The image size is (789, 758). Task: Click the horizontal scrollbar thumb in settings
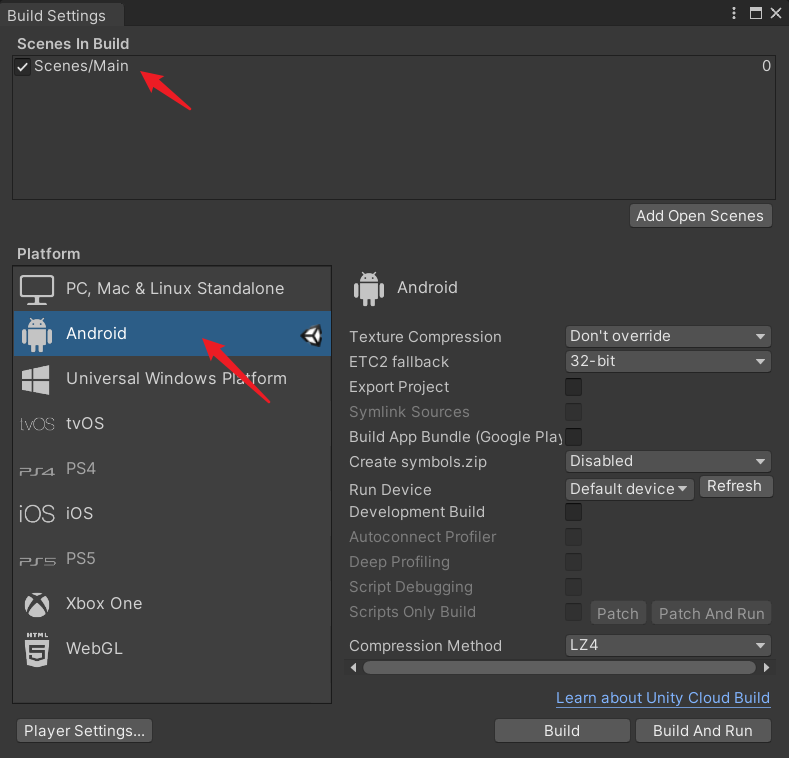559,668
